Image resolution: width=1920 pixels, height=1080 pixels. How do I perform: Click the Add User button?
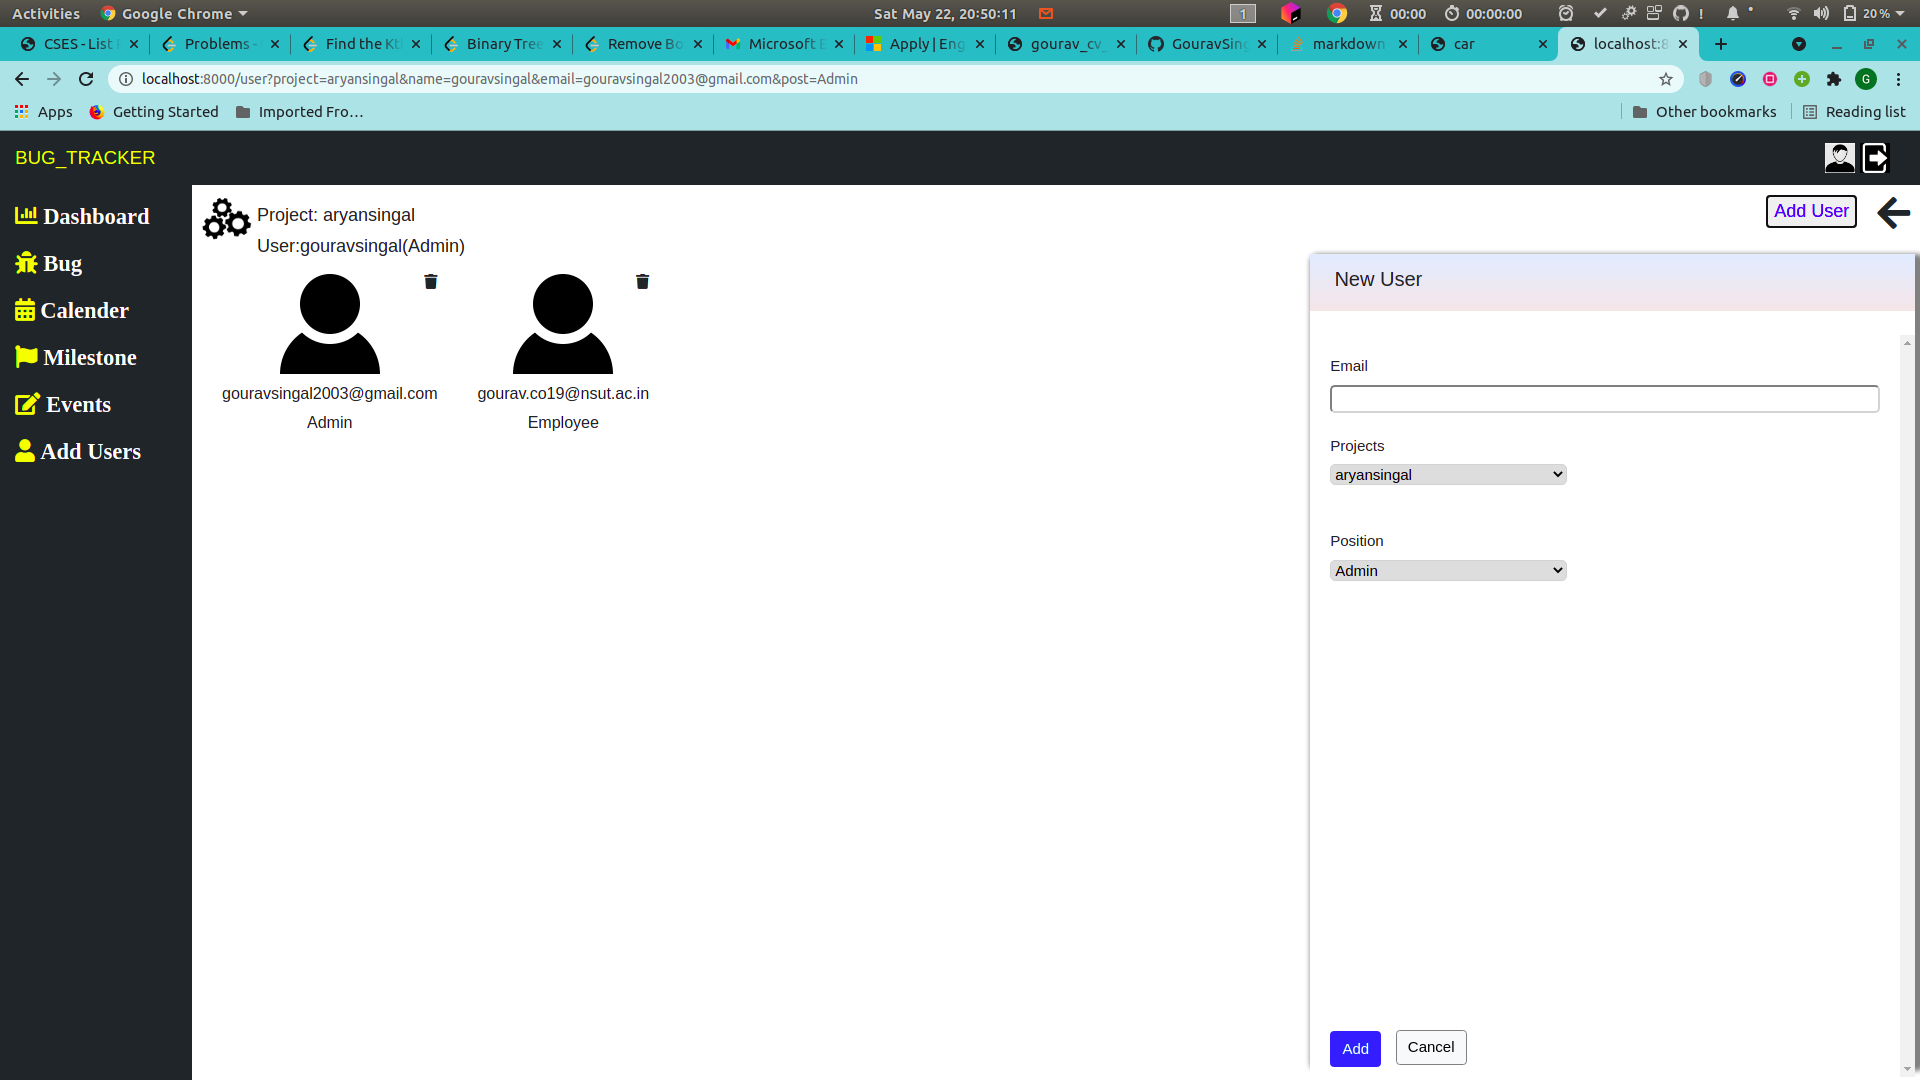tap(1811, 211)
